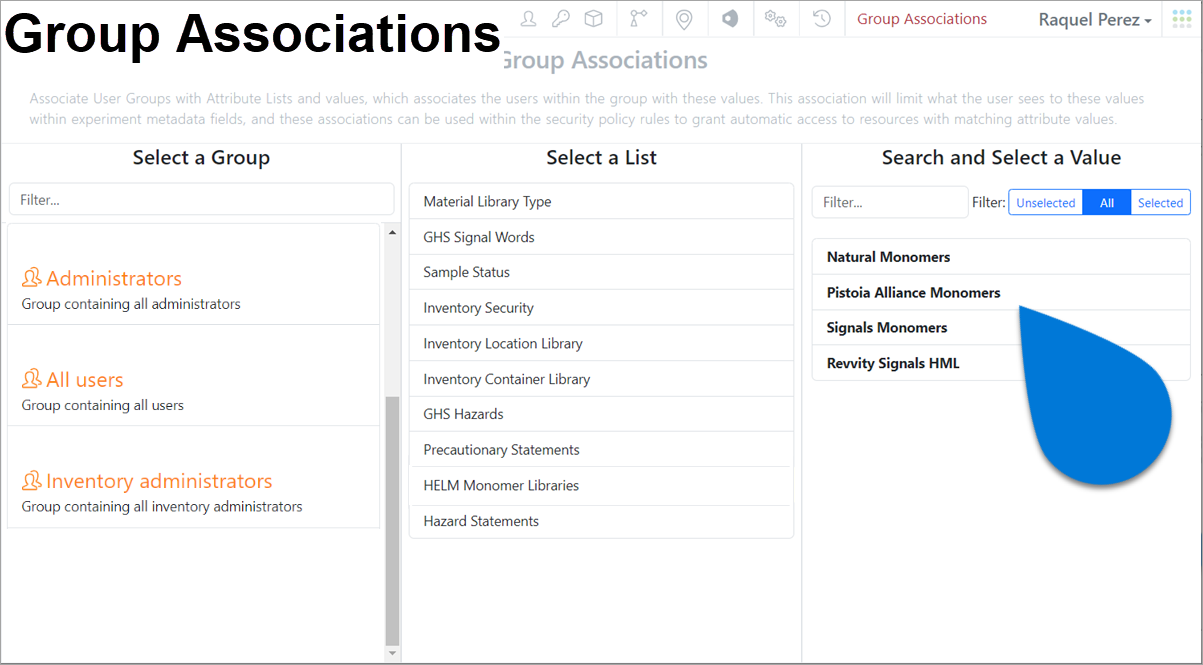Choose HELM Monomer Libraries list

coord(601,485)
